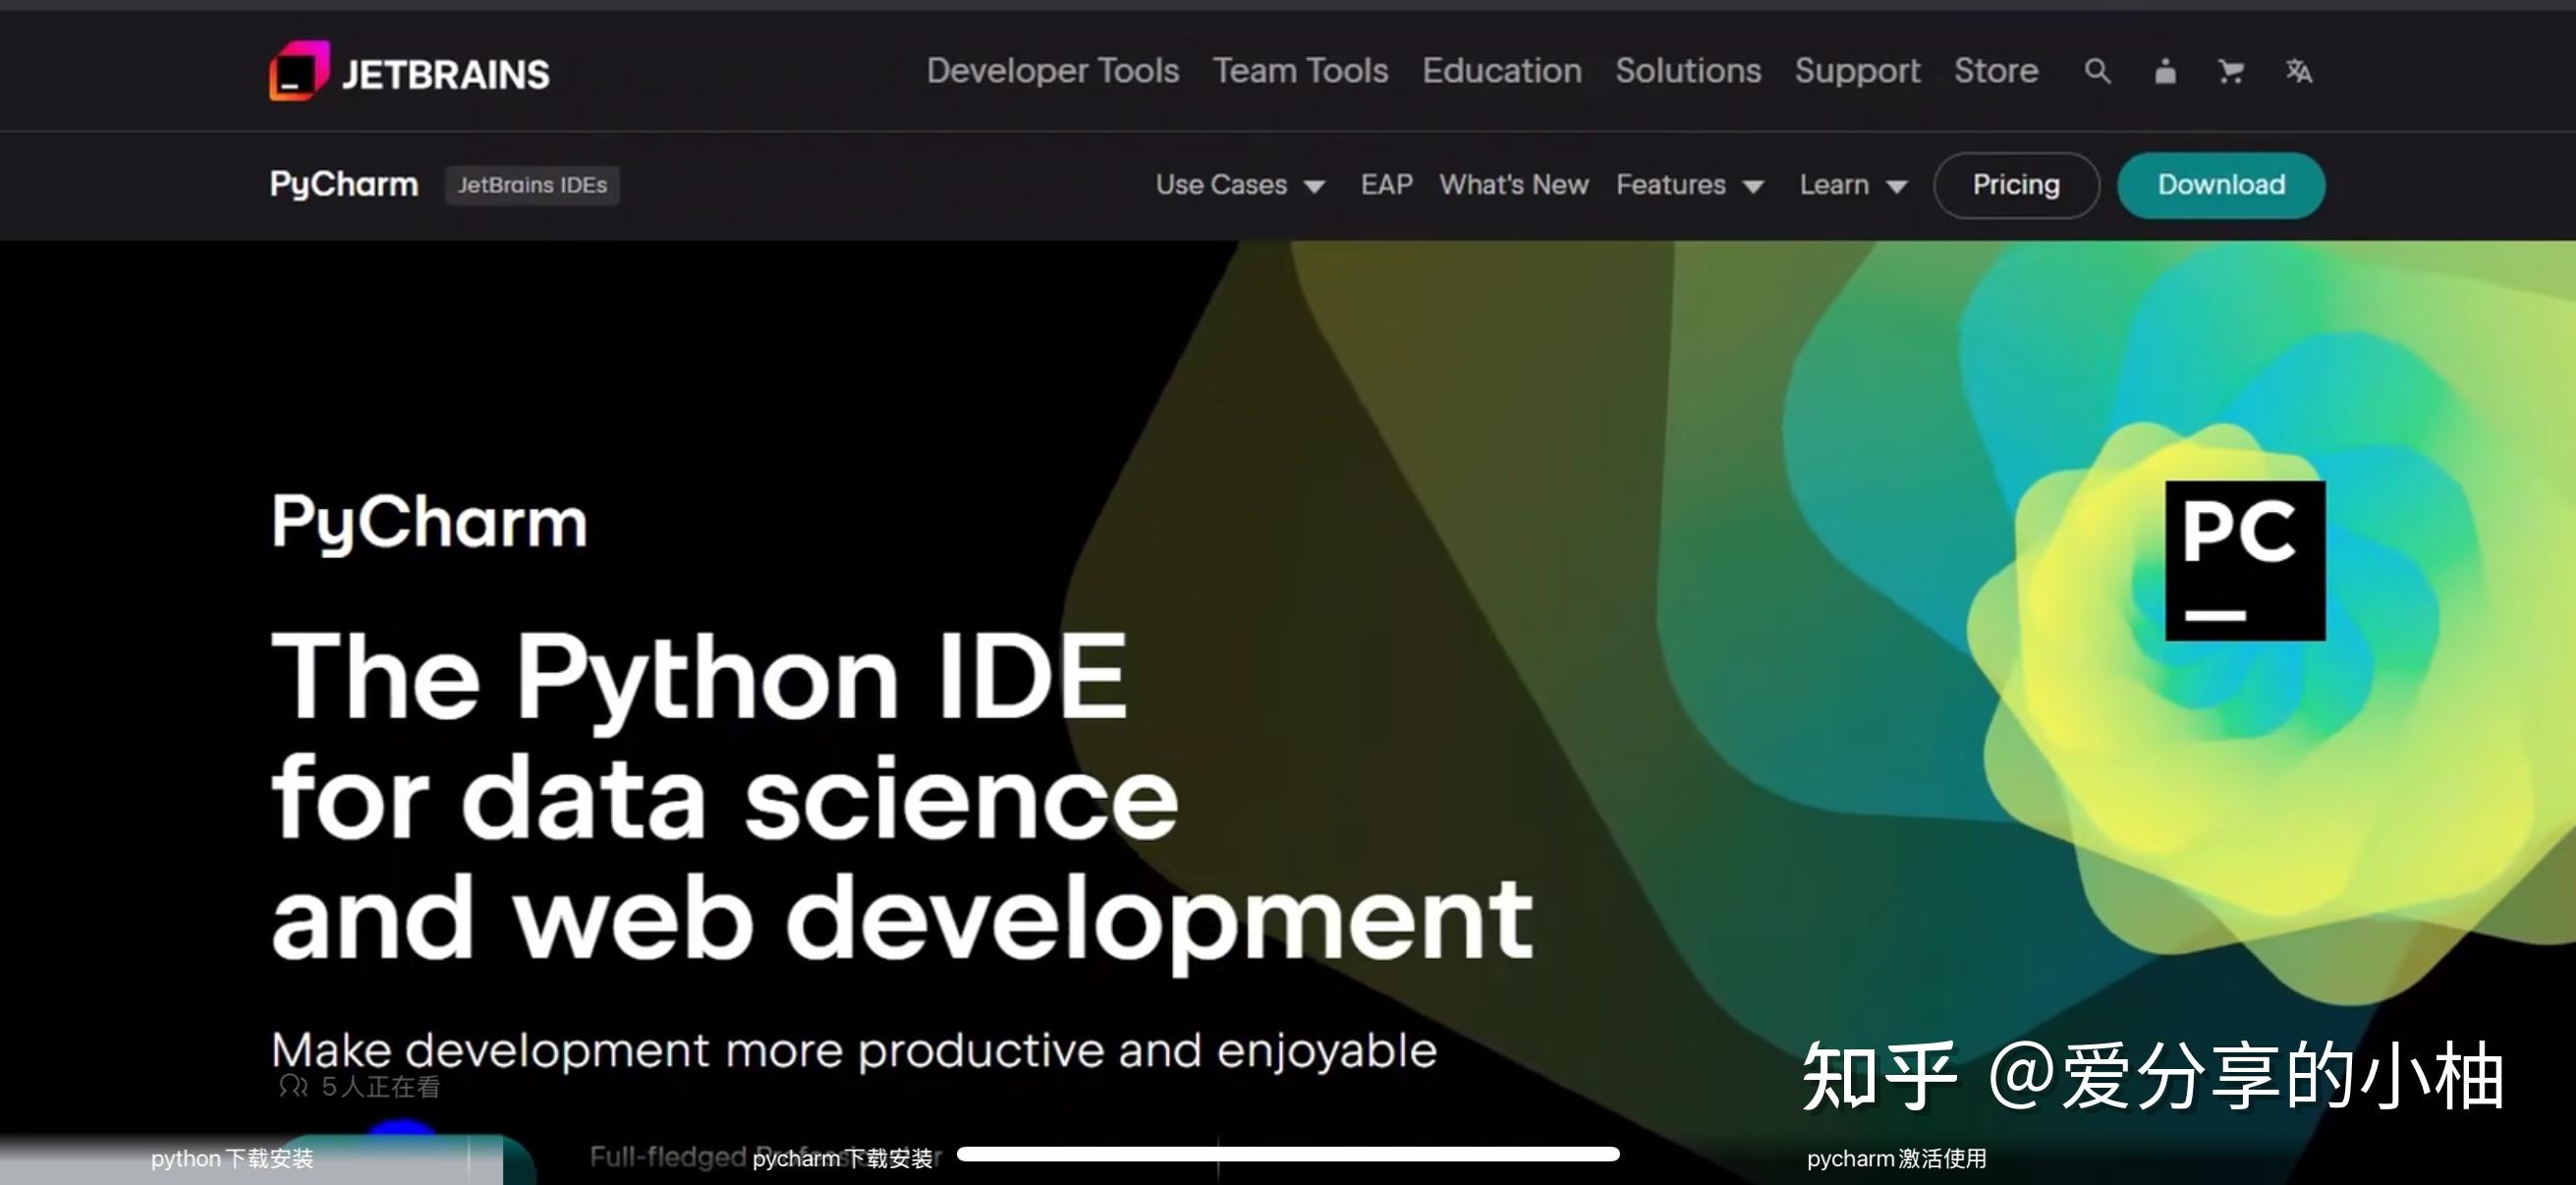Viewport: 2576px width, 1185px height.
Task: Open the Education menu item
Action: click(1501, 71)
